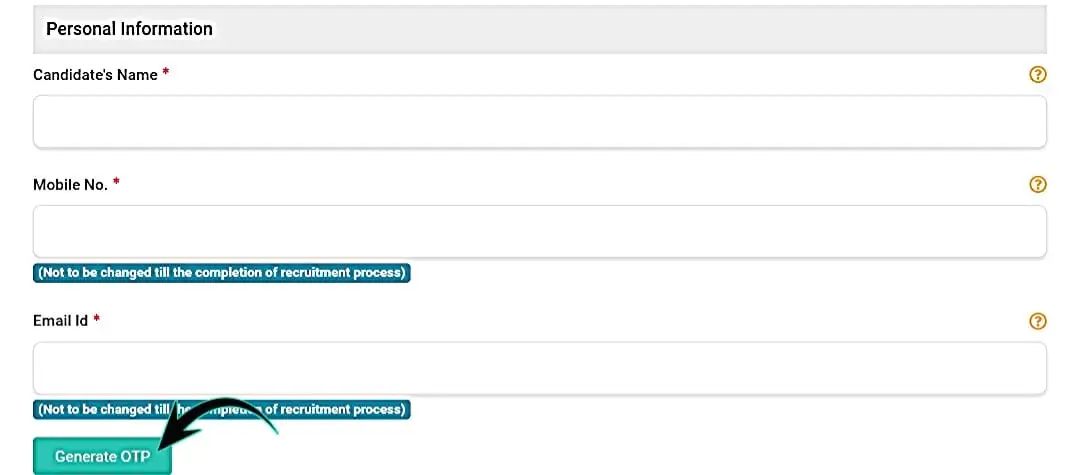Click the Personal Information section heading
This screenshot has height=475, width=1080.
(129, 29)
